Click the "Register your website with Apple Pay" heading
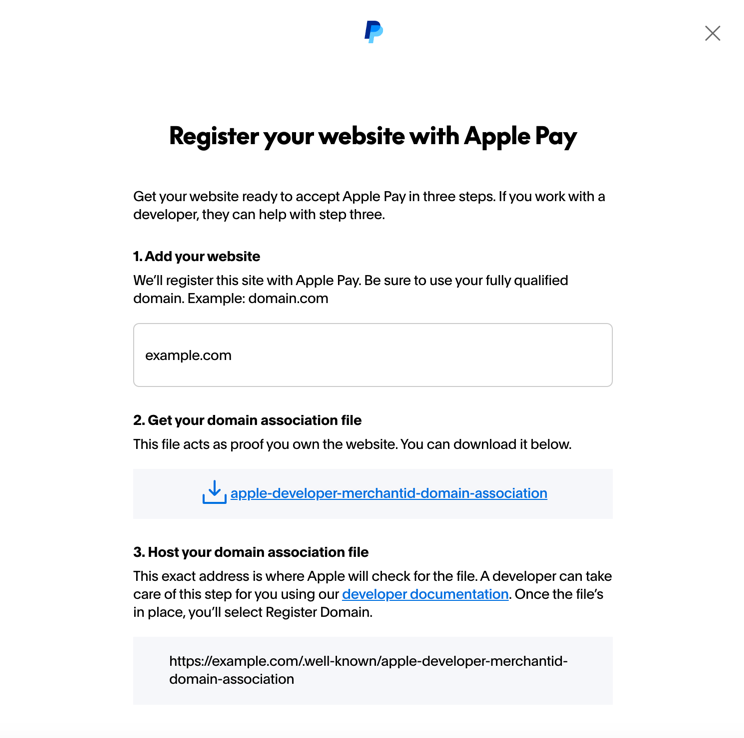The image size is (744, 738). pos(372,136)
